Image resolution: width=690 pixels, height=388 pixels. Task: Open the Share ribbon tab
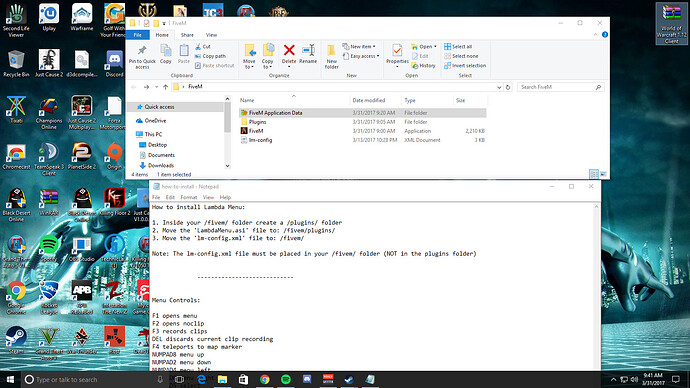pyautogui.click(x=187, y=35)
